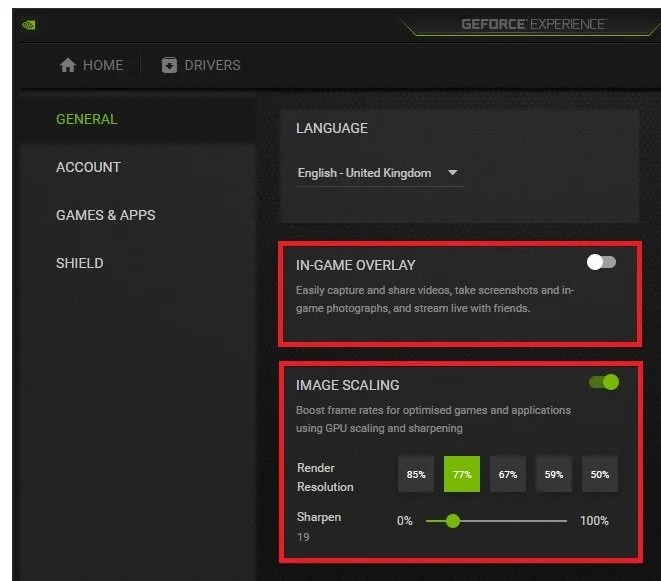Click the LANGUAGE heading
The height and width of the screenshot is (581, 661).
tap(332, 128)
